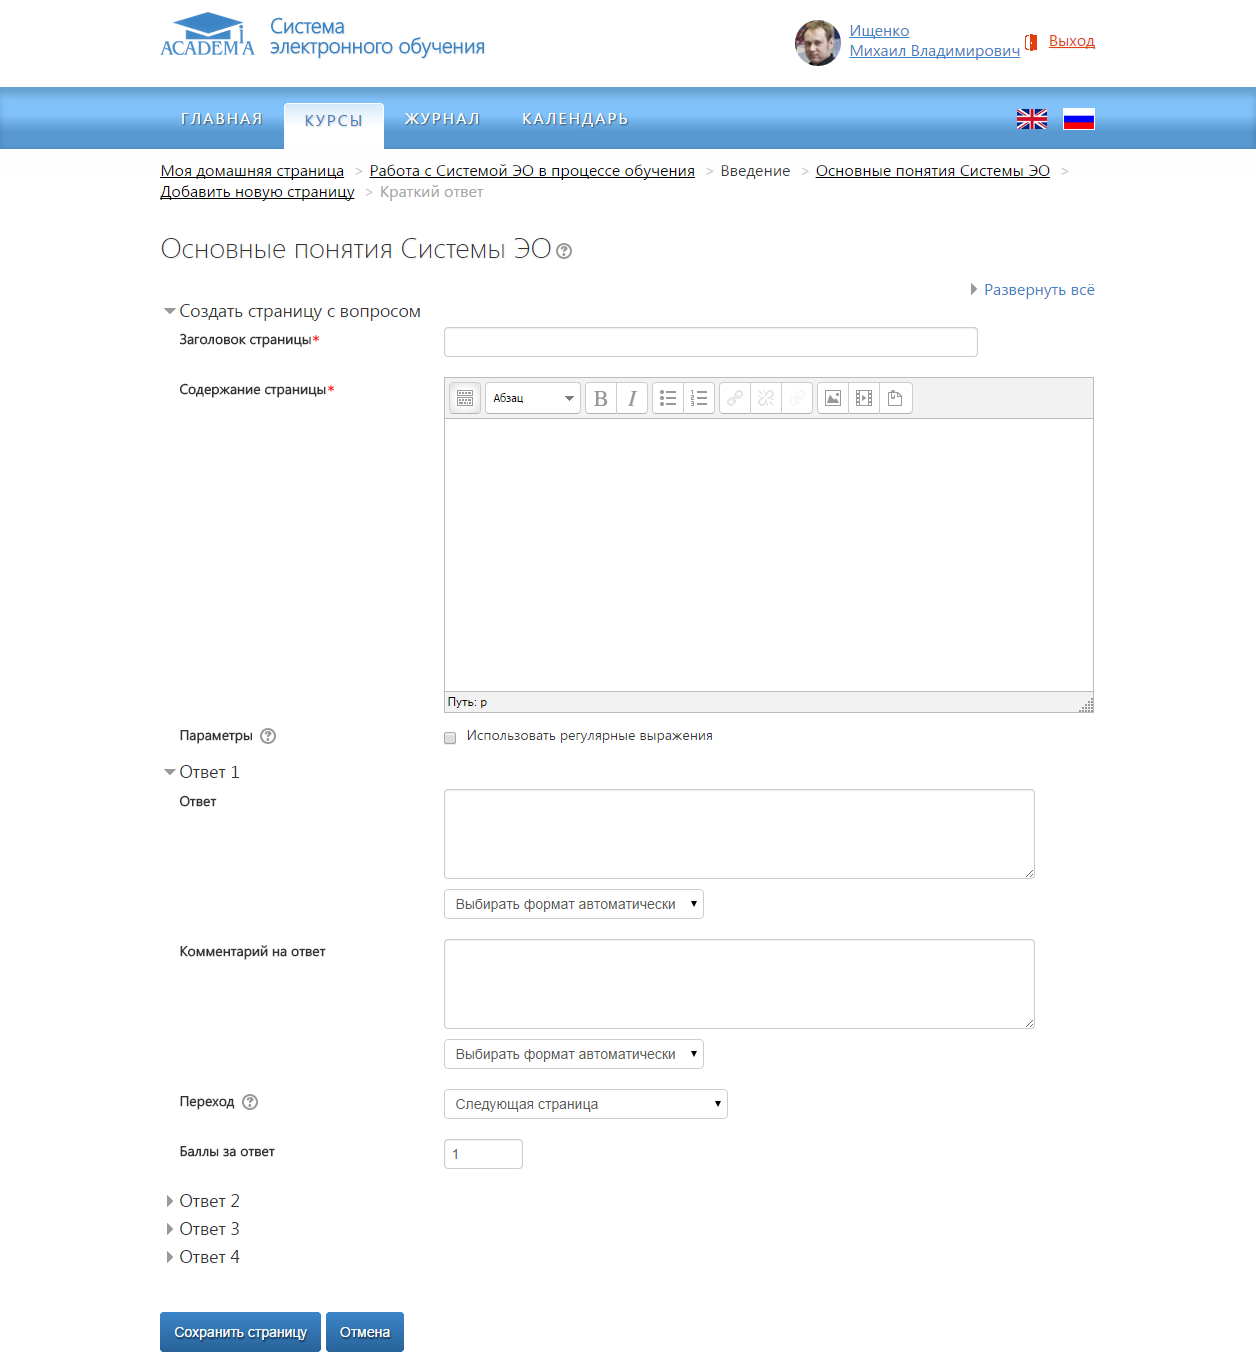Image resolution: width=1256 pixels, height=1368 pixels.
Task: Insert a numbered list
Action: point(699,398)
